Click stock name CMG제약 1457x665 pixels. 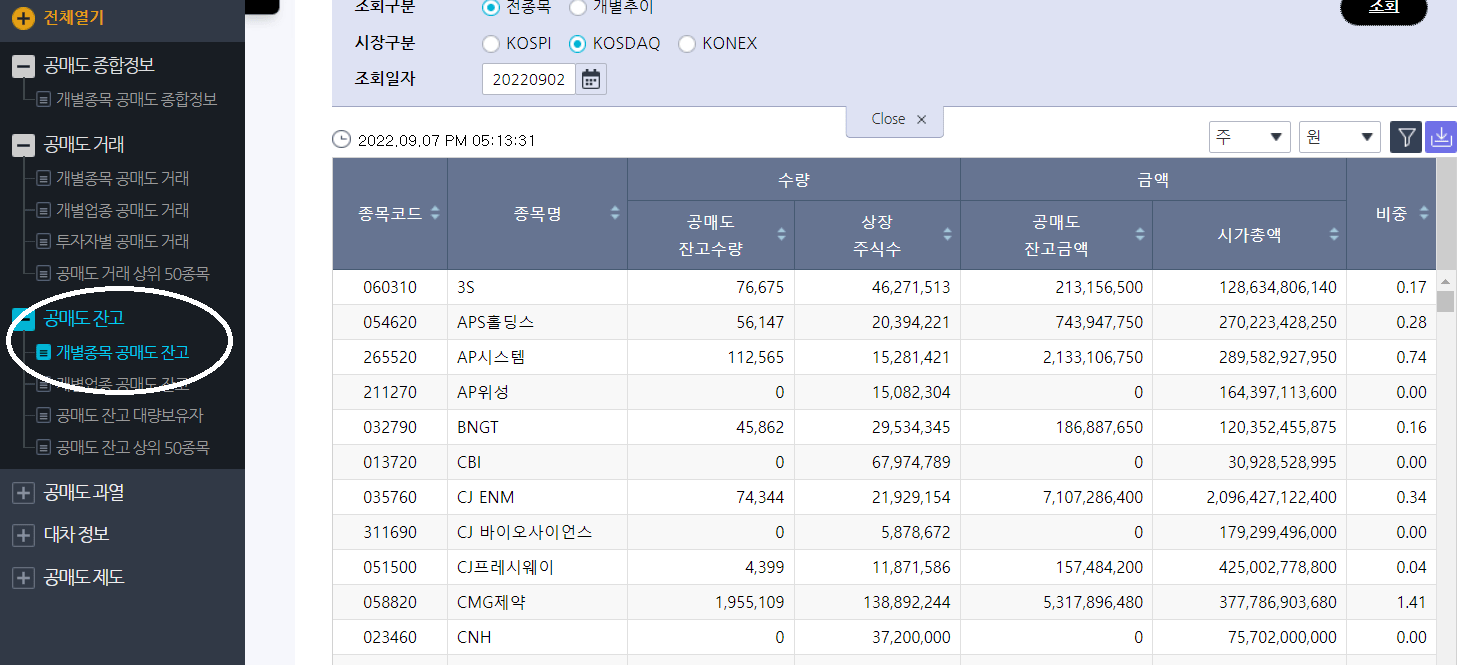491,602
